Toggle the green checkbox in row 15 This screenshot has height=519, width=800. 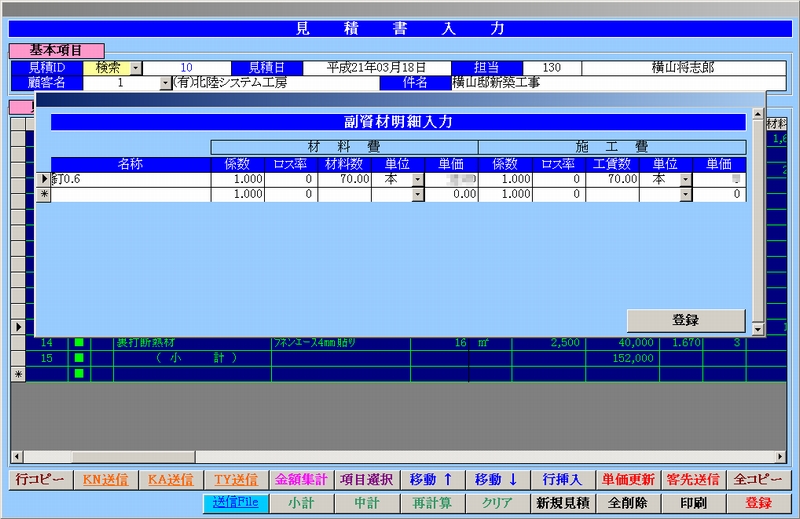point(79,358)
